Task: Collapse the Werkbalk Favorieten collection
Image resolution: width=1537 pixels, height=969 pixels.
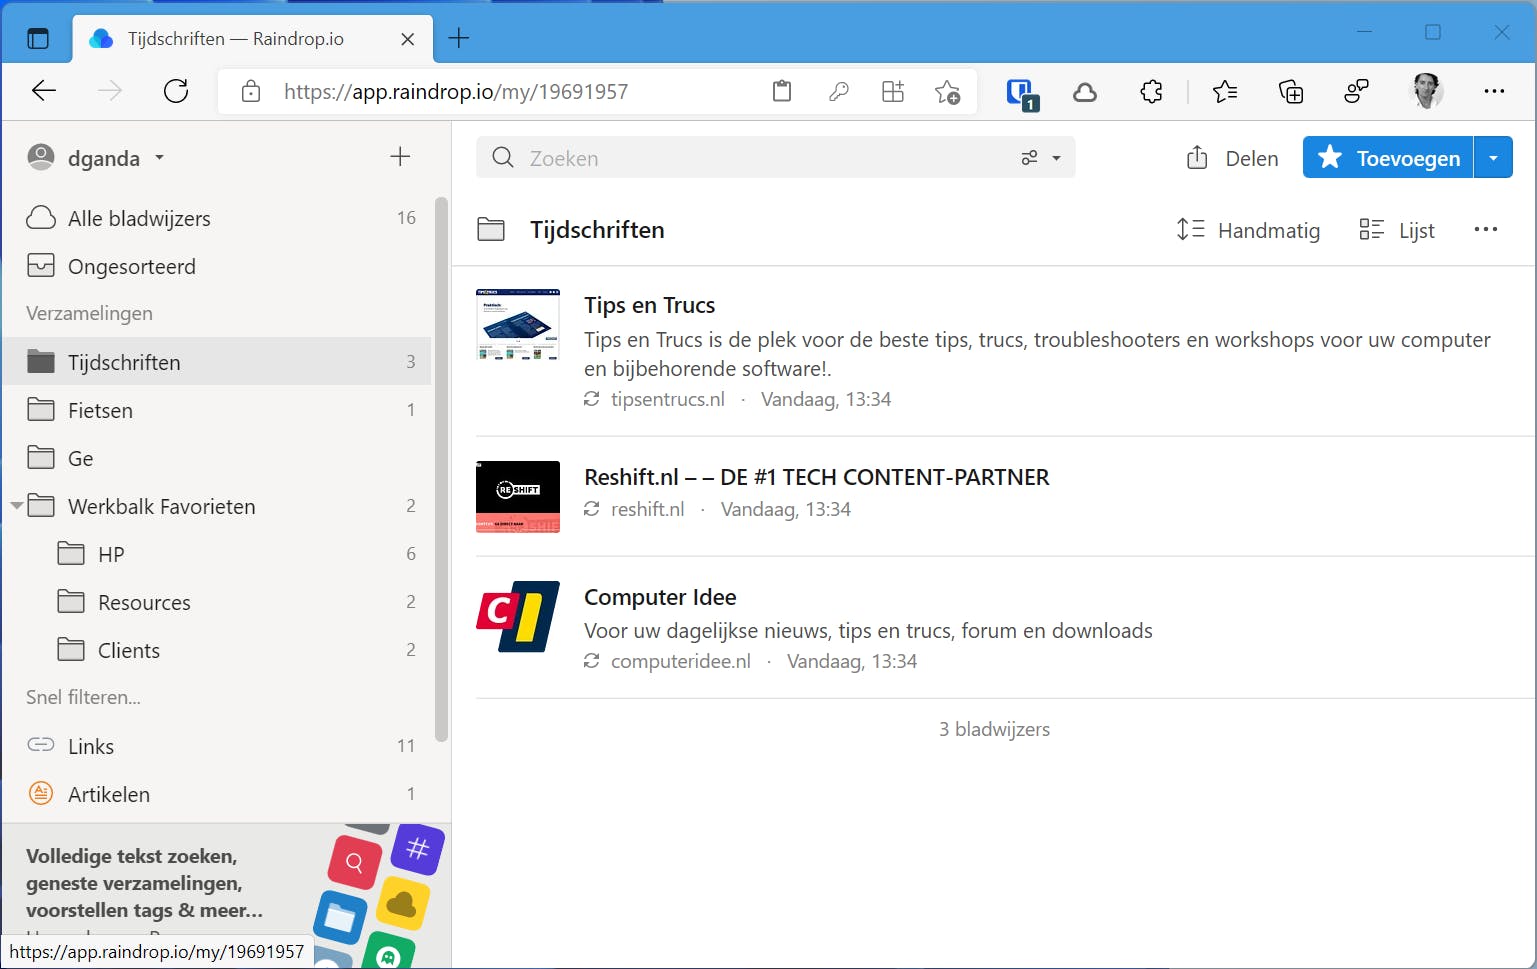Action: coord(15,506)
